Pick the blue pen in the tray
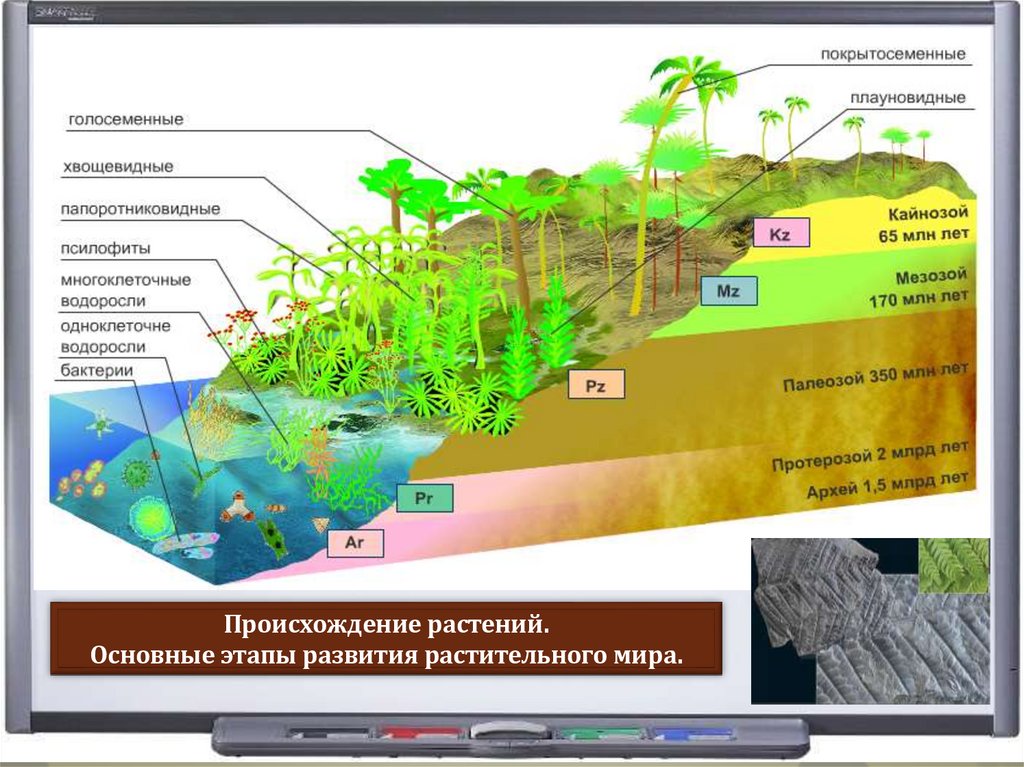 click(x=693, y=734)
